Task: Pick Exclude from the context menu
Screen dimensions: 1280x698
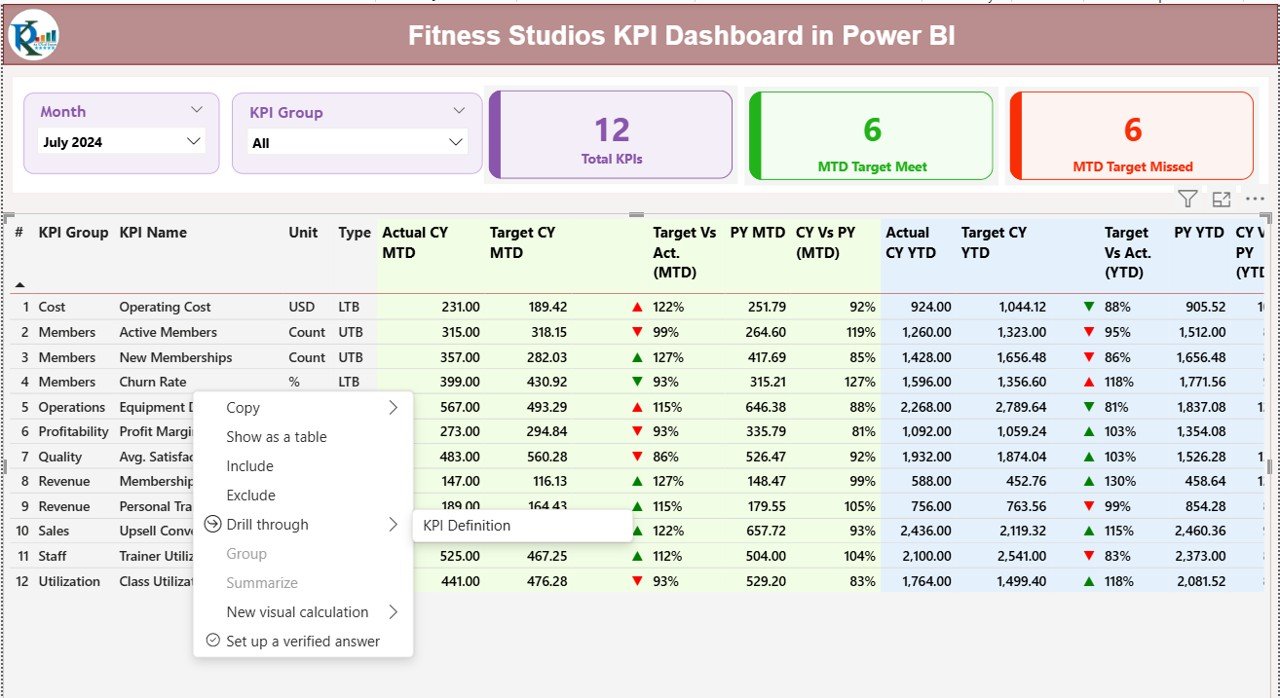Action: [250, 495]
